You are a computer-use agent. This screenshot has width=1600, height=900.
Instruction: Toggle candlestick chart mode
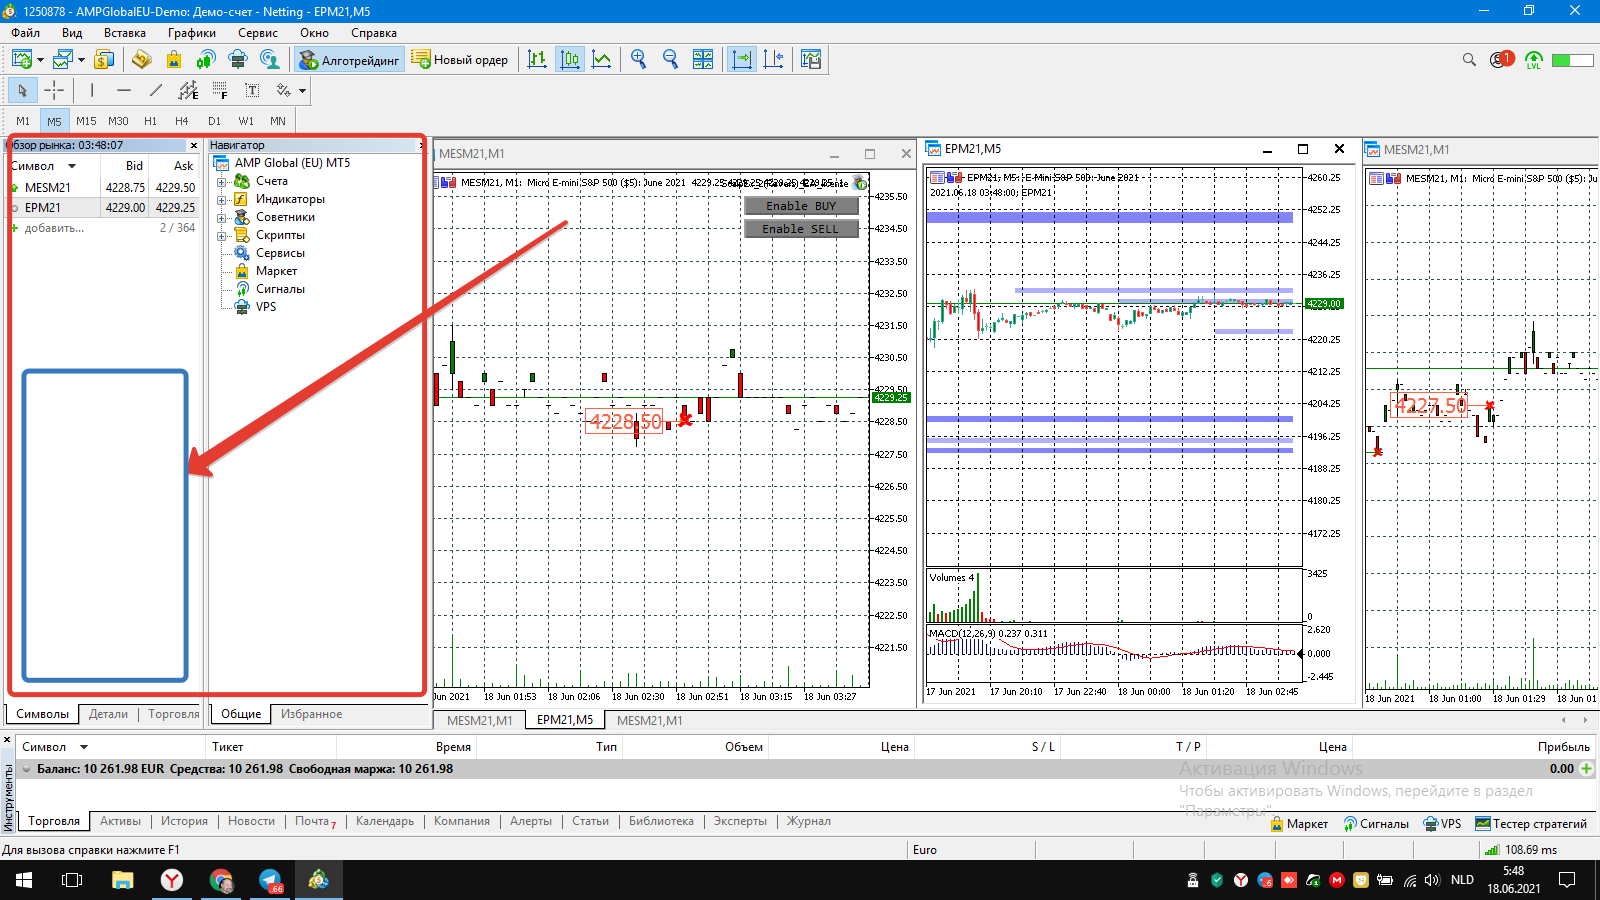pos(569,60)
